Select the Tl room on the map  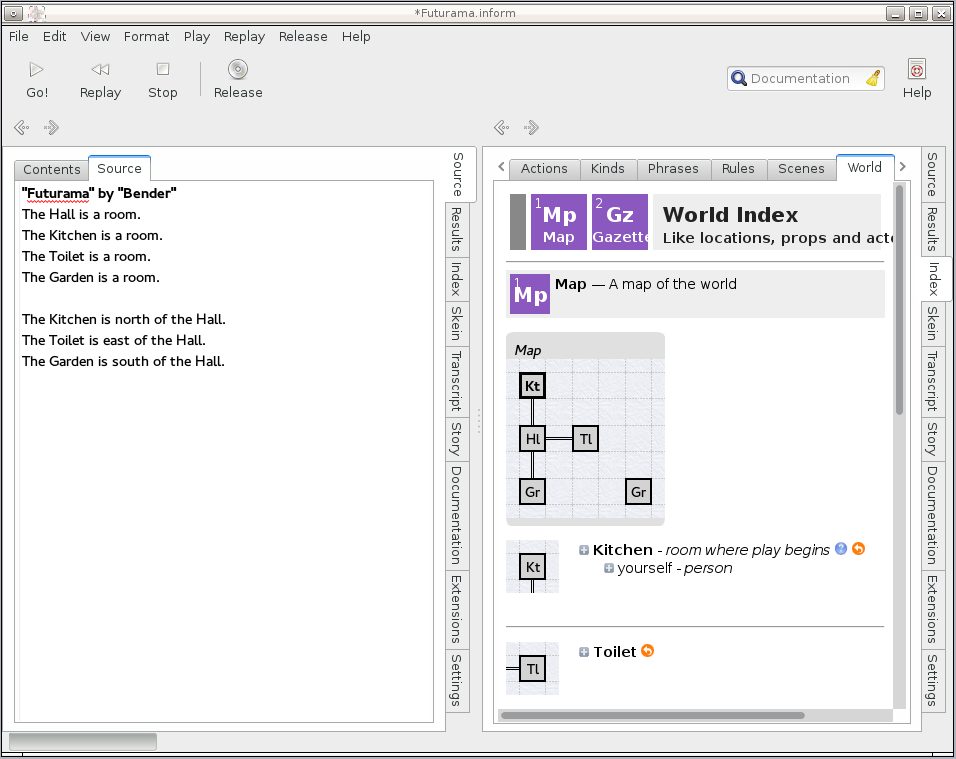click(x=585, y=439)
